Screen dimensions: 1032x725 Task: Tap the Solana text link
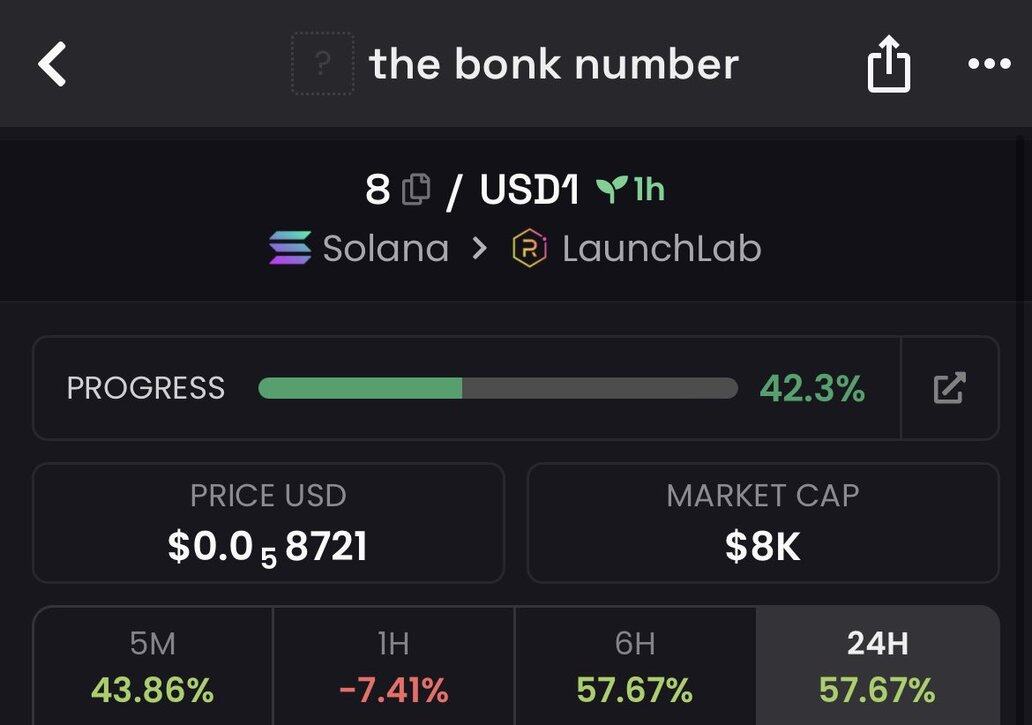point(386,249)
